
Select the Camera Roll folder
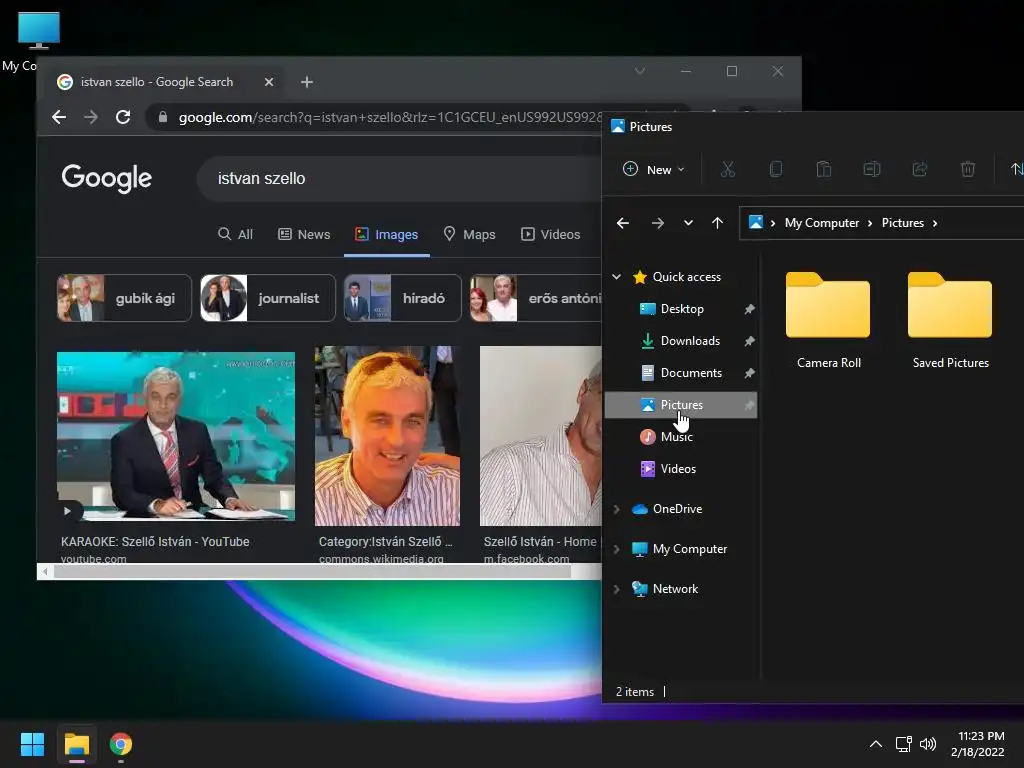pos(828,320)
